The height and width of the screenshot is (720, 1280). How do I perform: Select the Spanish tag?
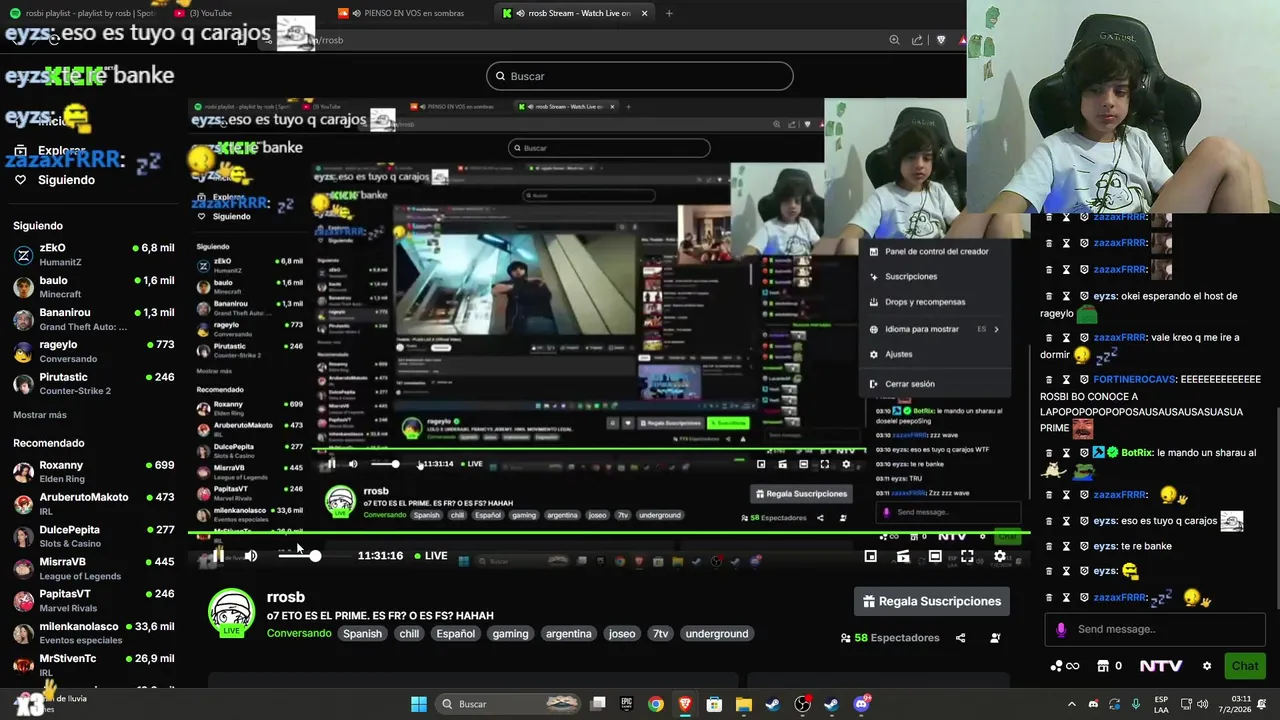click(363, 634)
